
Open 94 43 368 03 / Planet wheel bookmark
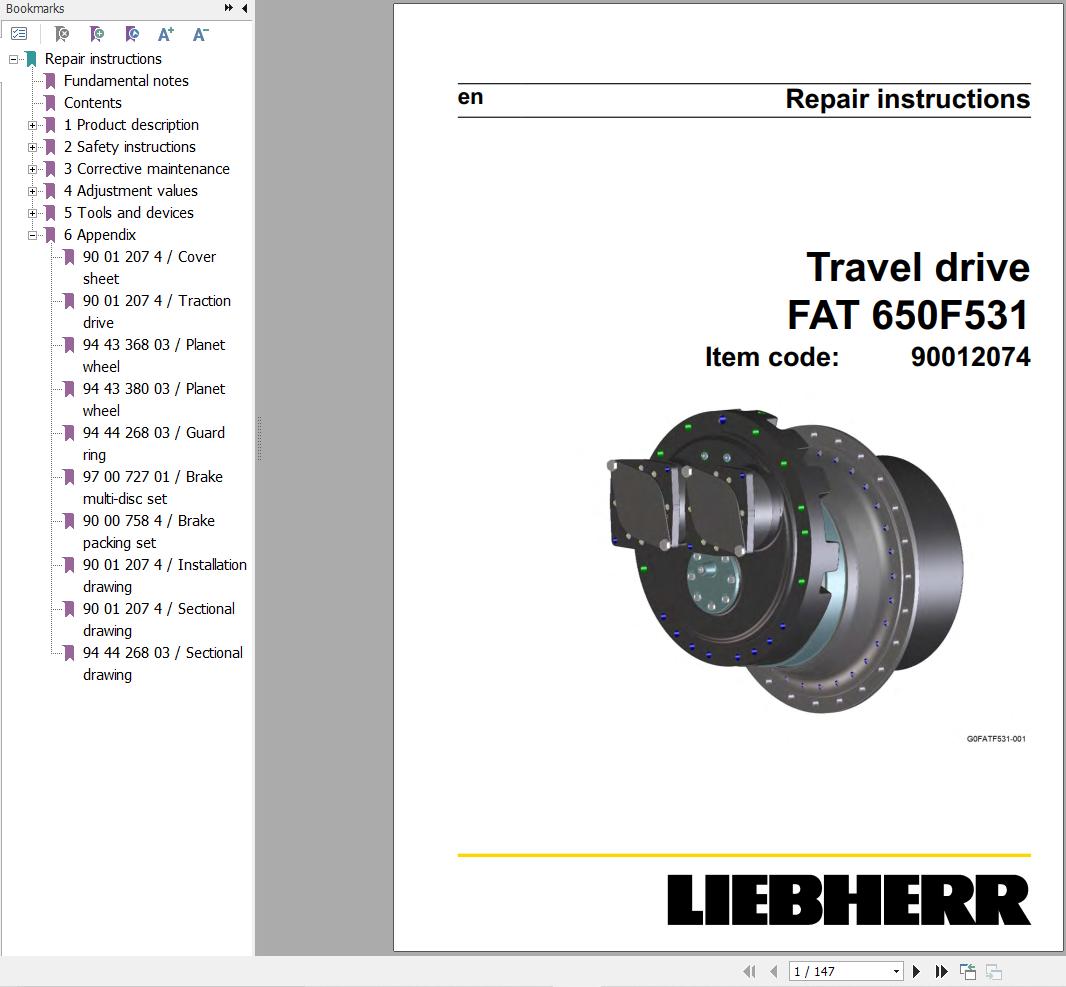tap(154, 356)
